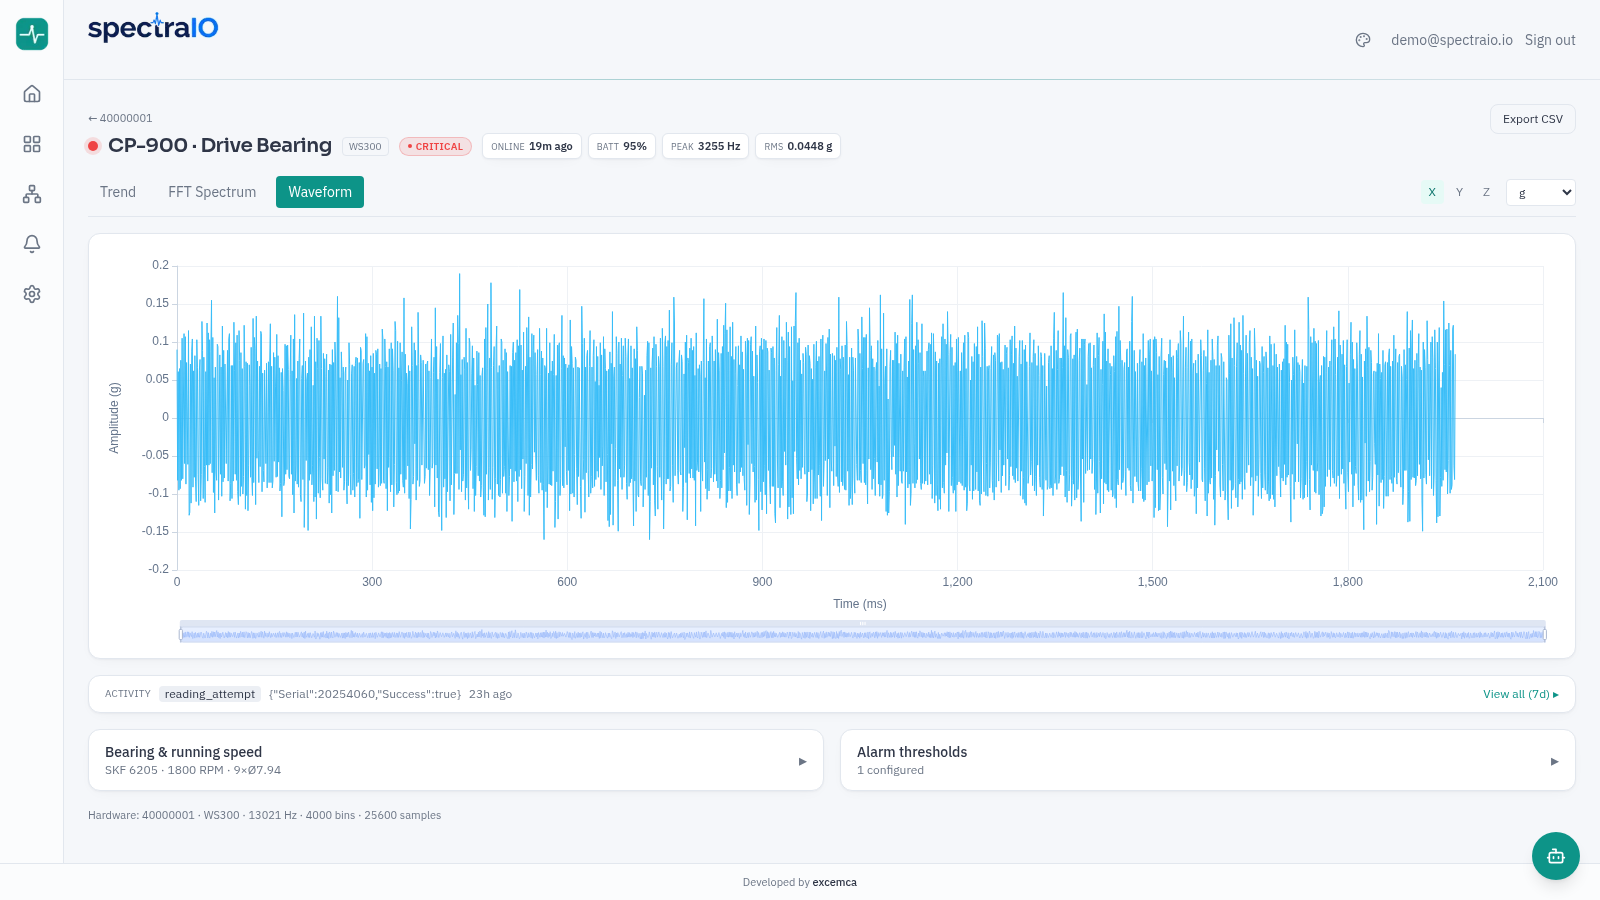Open the grid overview sidebar icon
The width and height of the screenshot is (1600, 900).
[32, 144]
